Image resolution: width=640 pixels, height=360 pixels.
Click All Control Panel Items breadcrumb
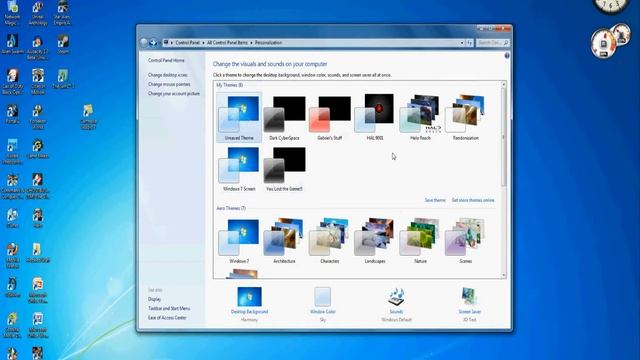(x=227, y=42)
